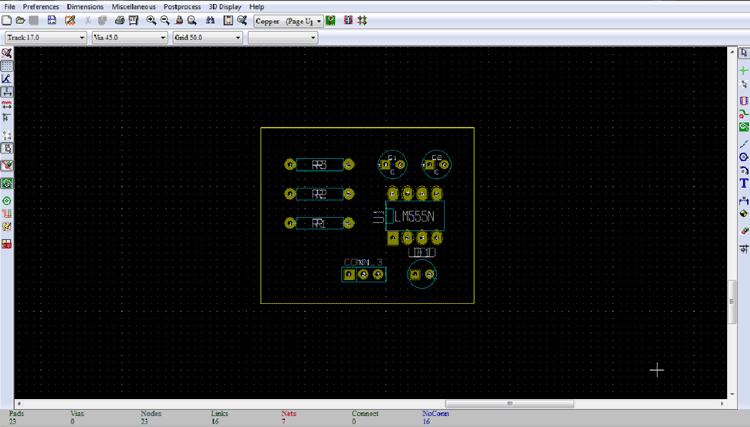Screen dimensions: 750x427
Task: Toggle polar coordinates display
Action: (x=7, y=79)
